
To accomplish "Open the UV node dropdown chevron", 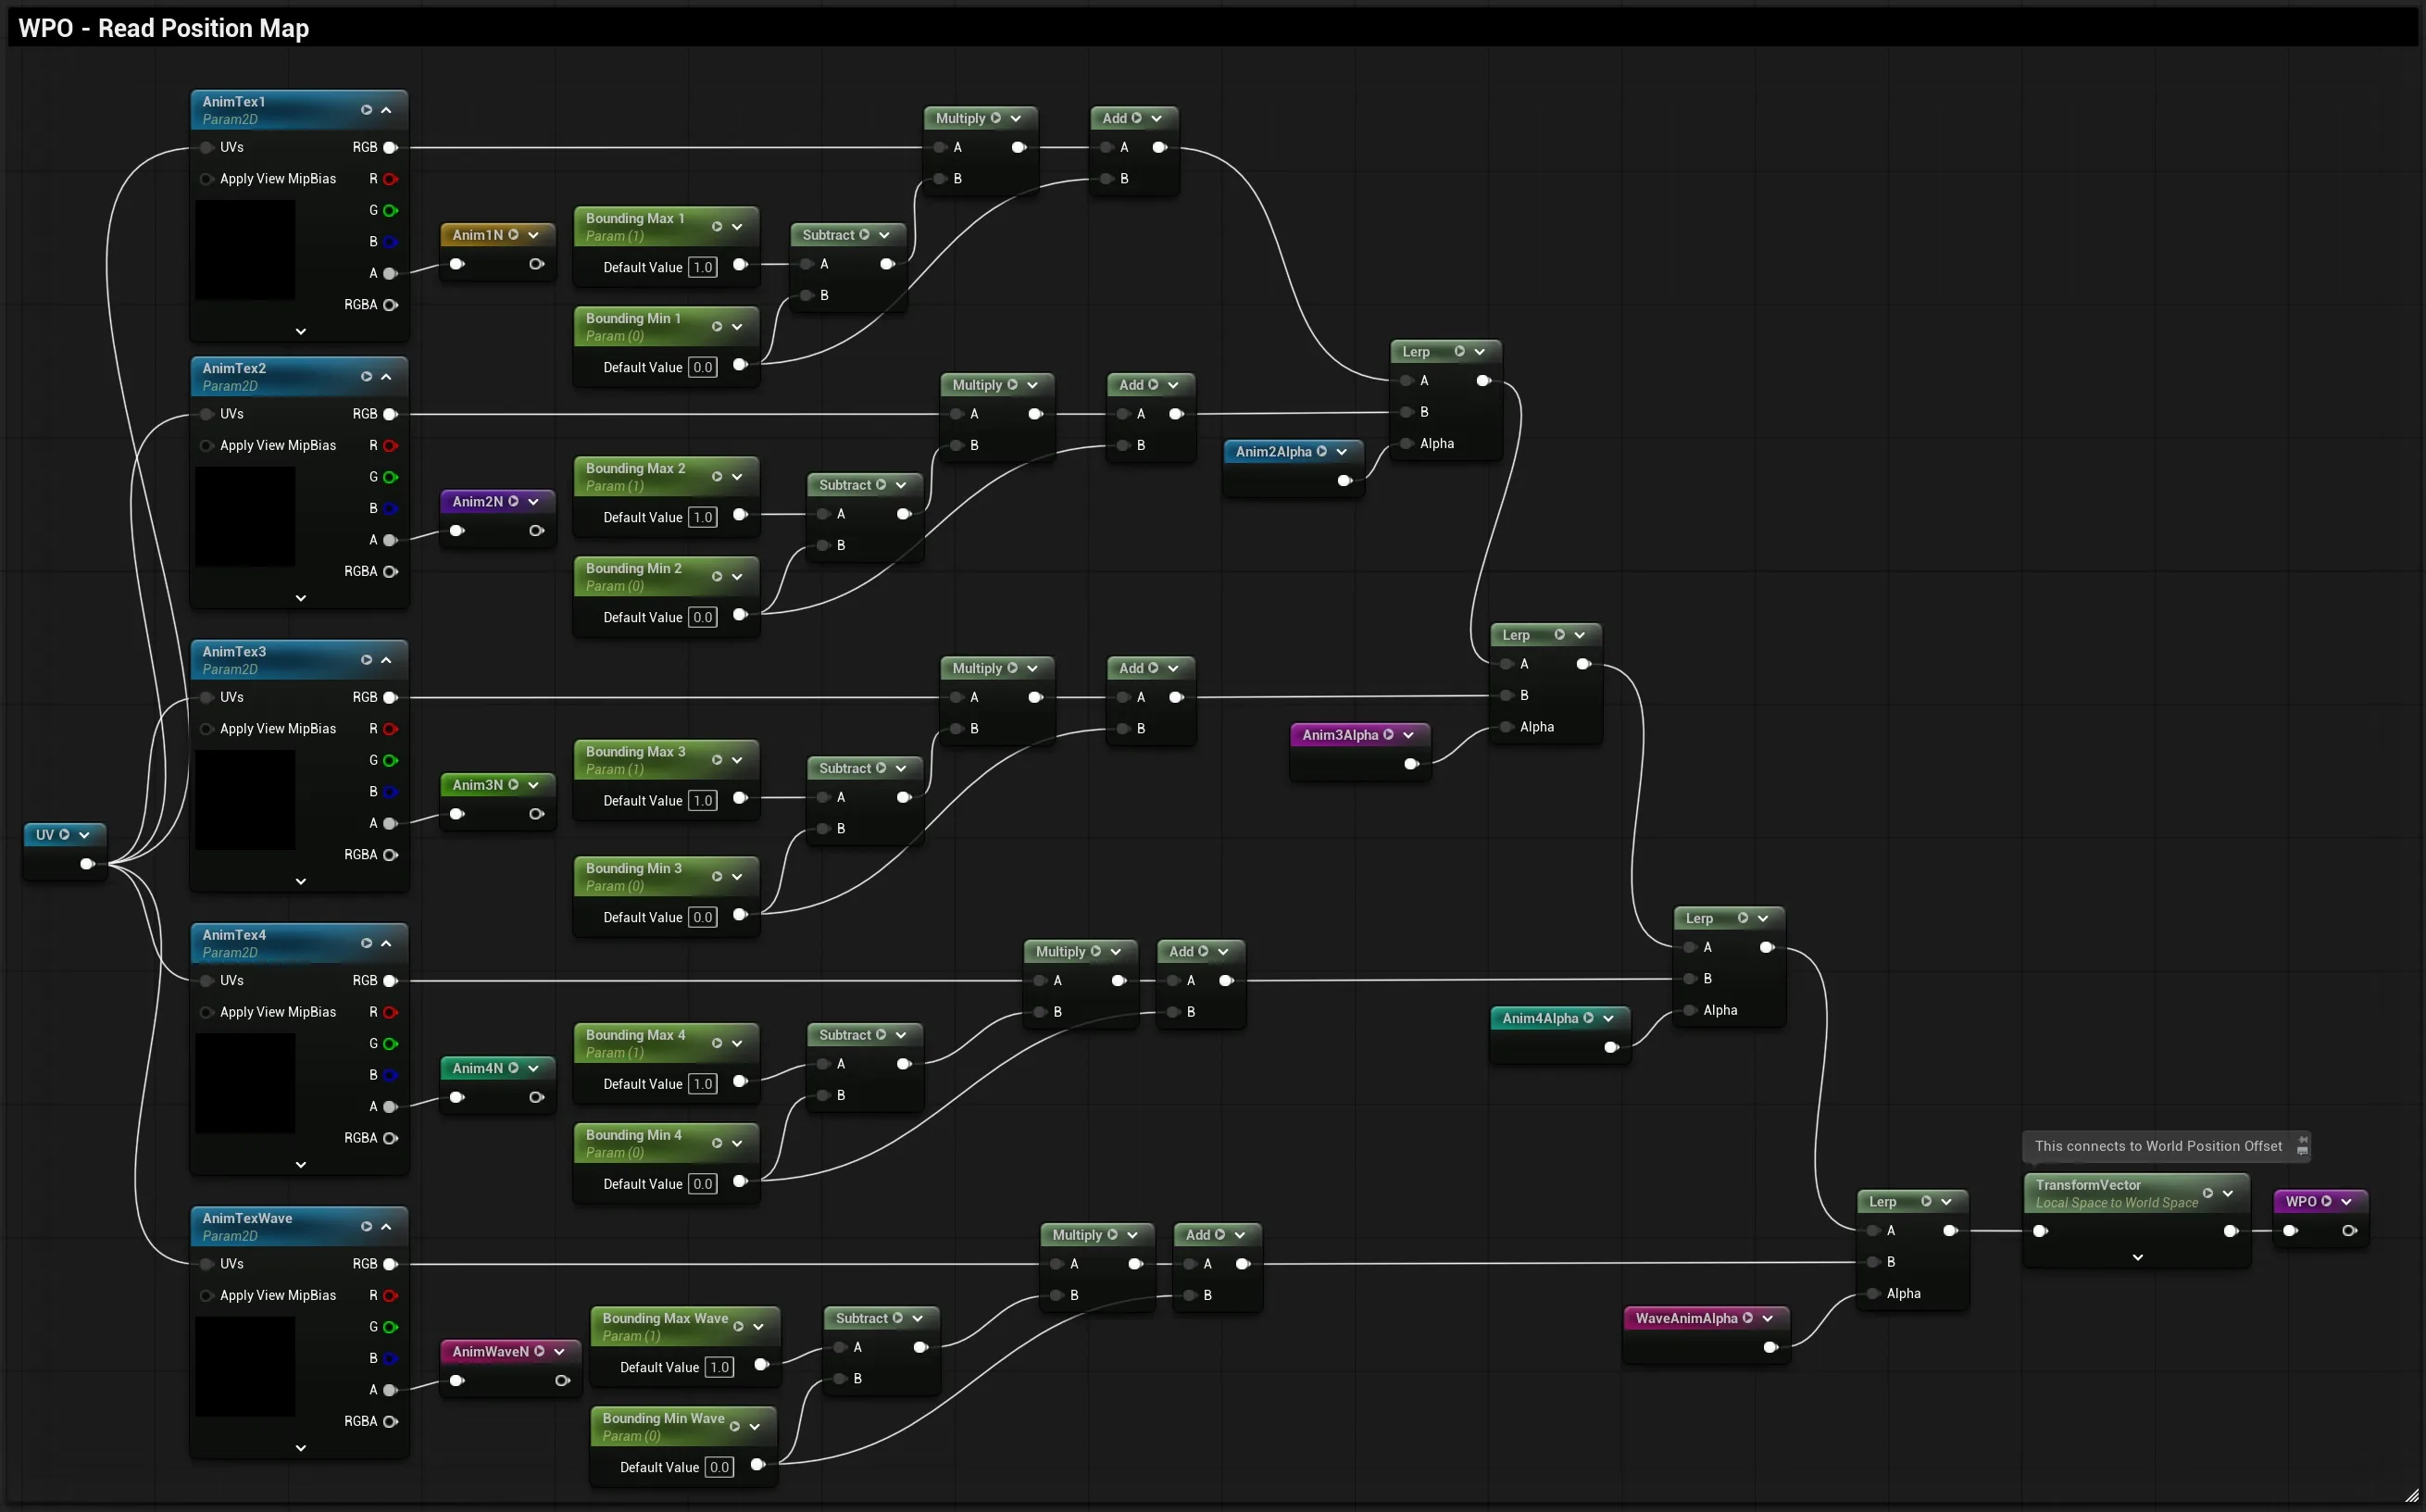I will (x=84, y=835).
